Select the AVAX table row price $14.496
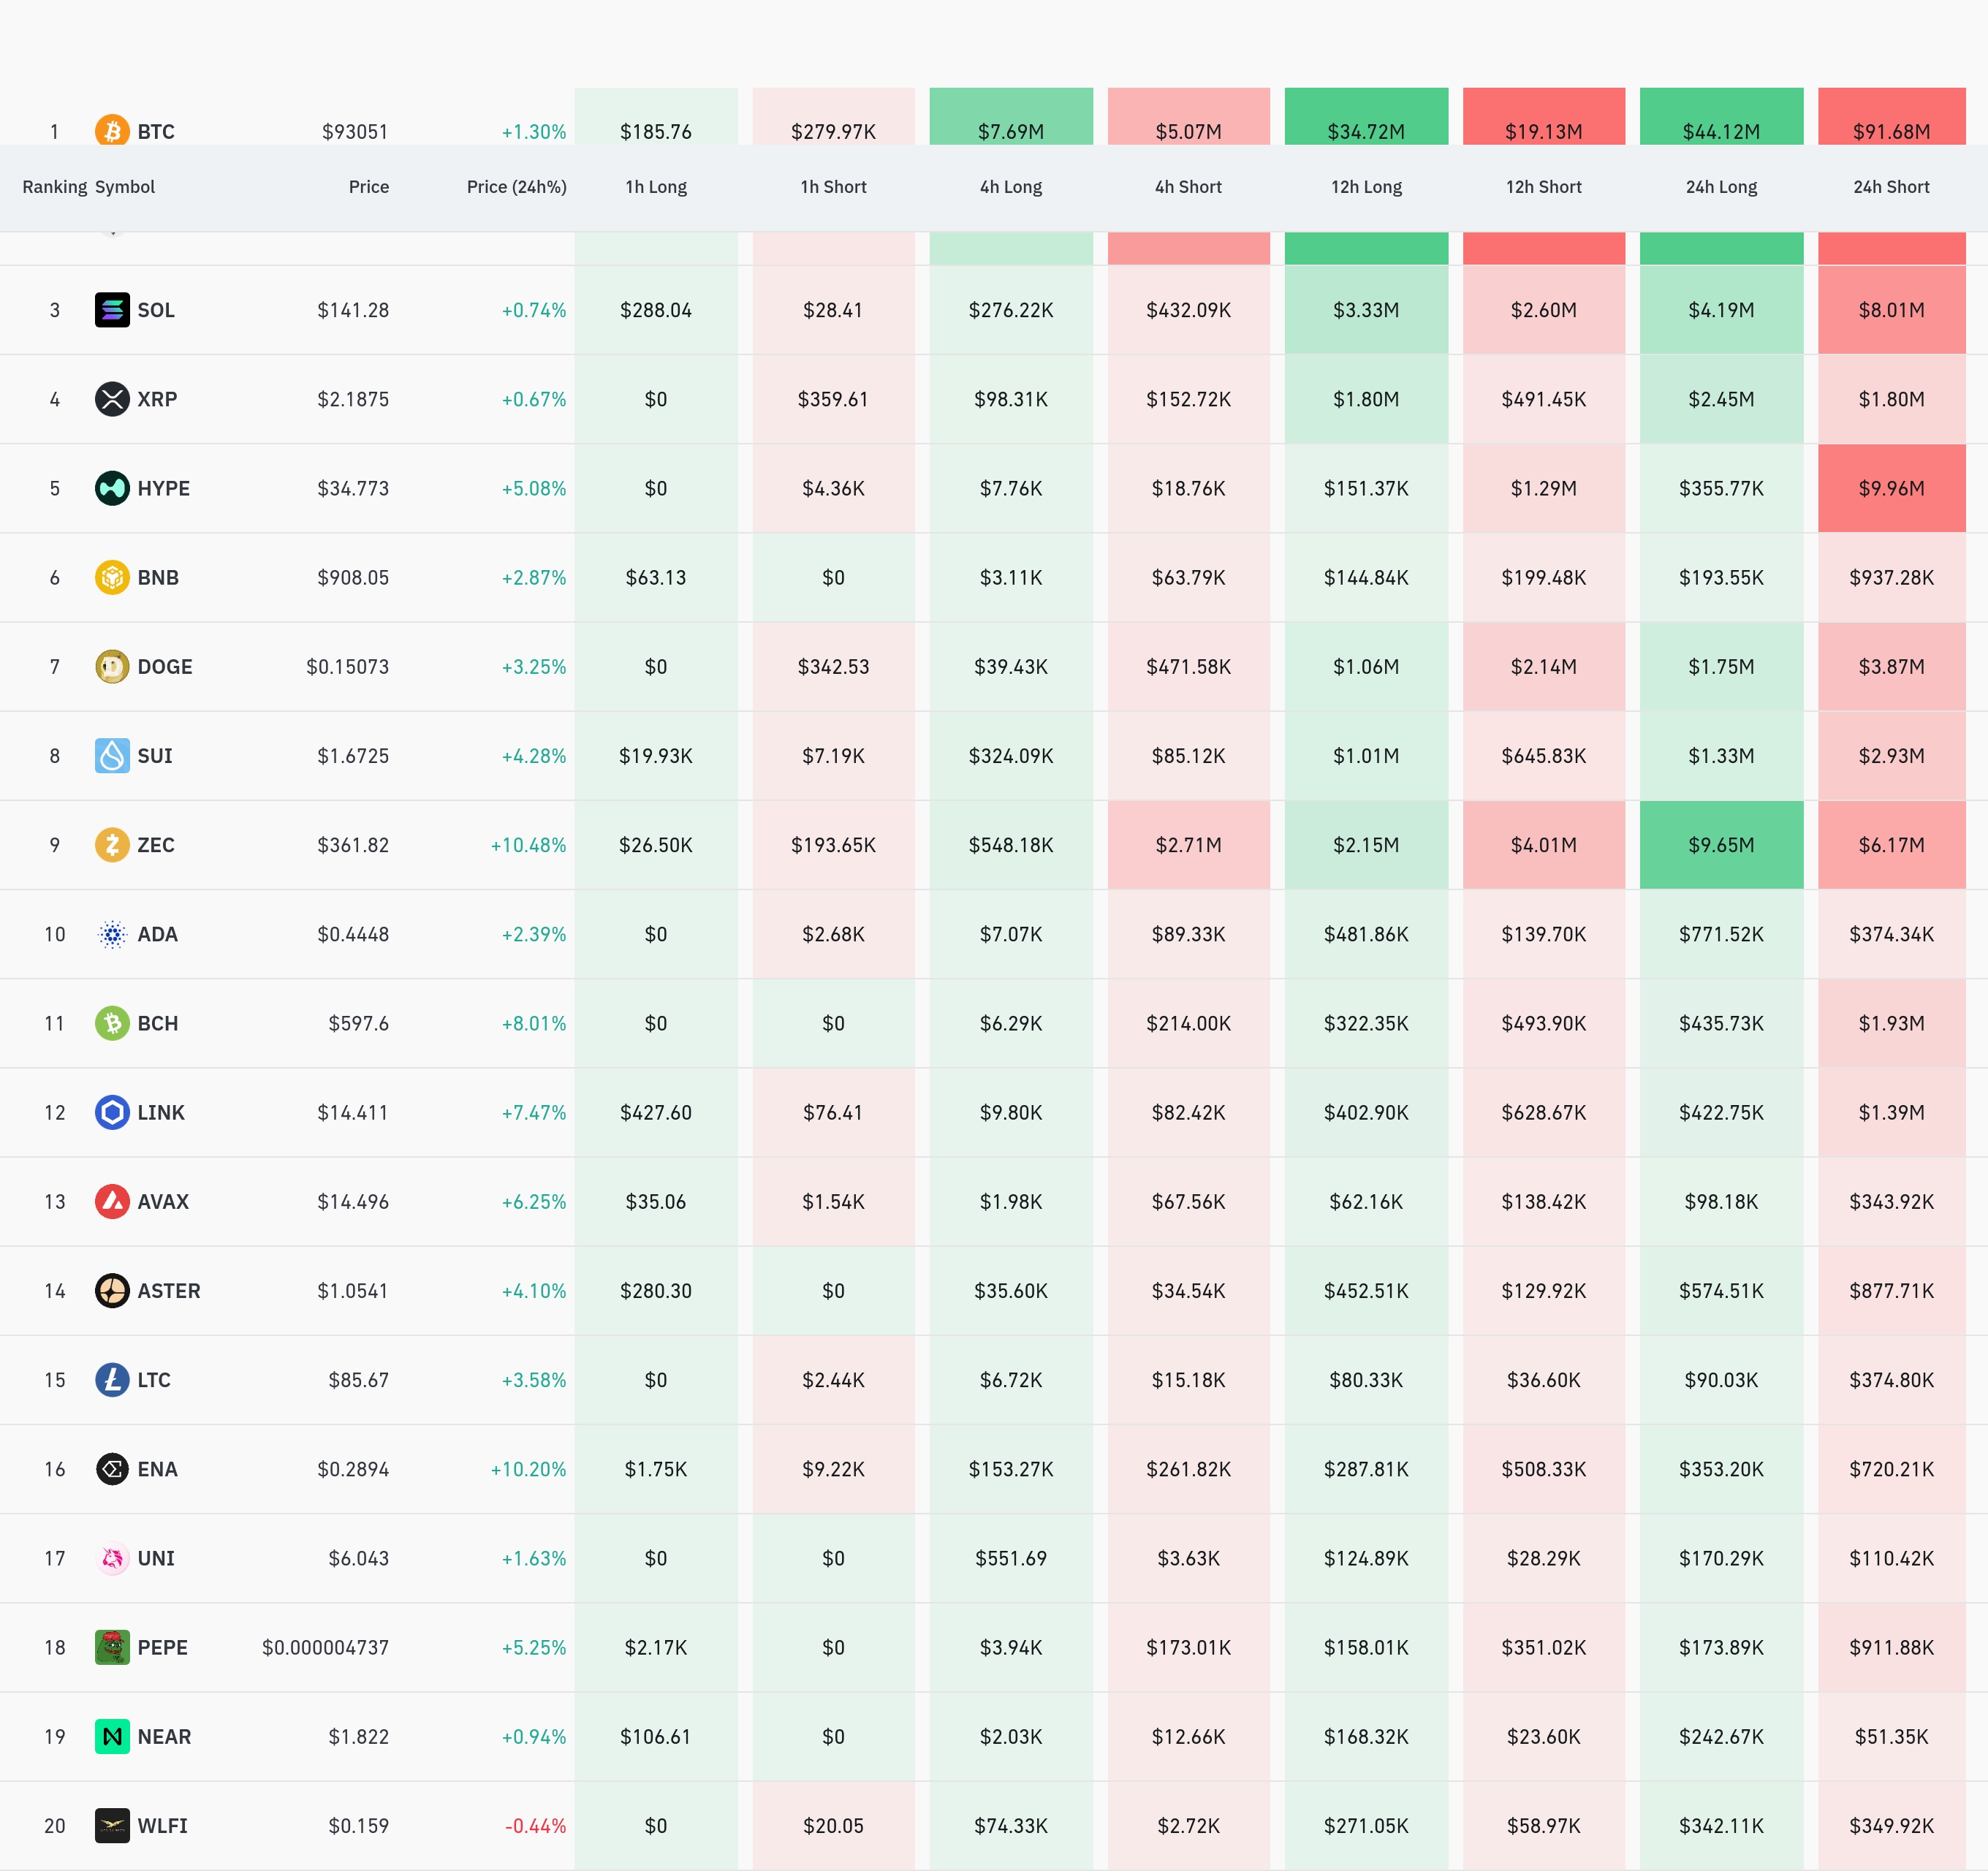Viewport: 1988px width, 1871px height. (x=353, y=1202)
